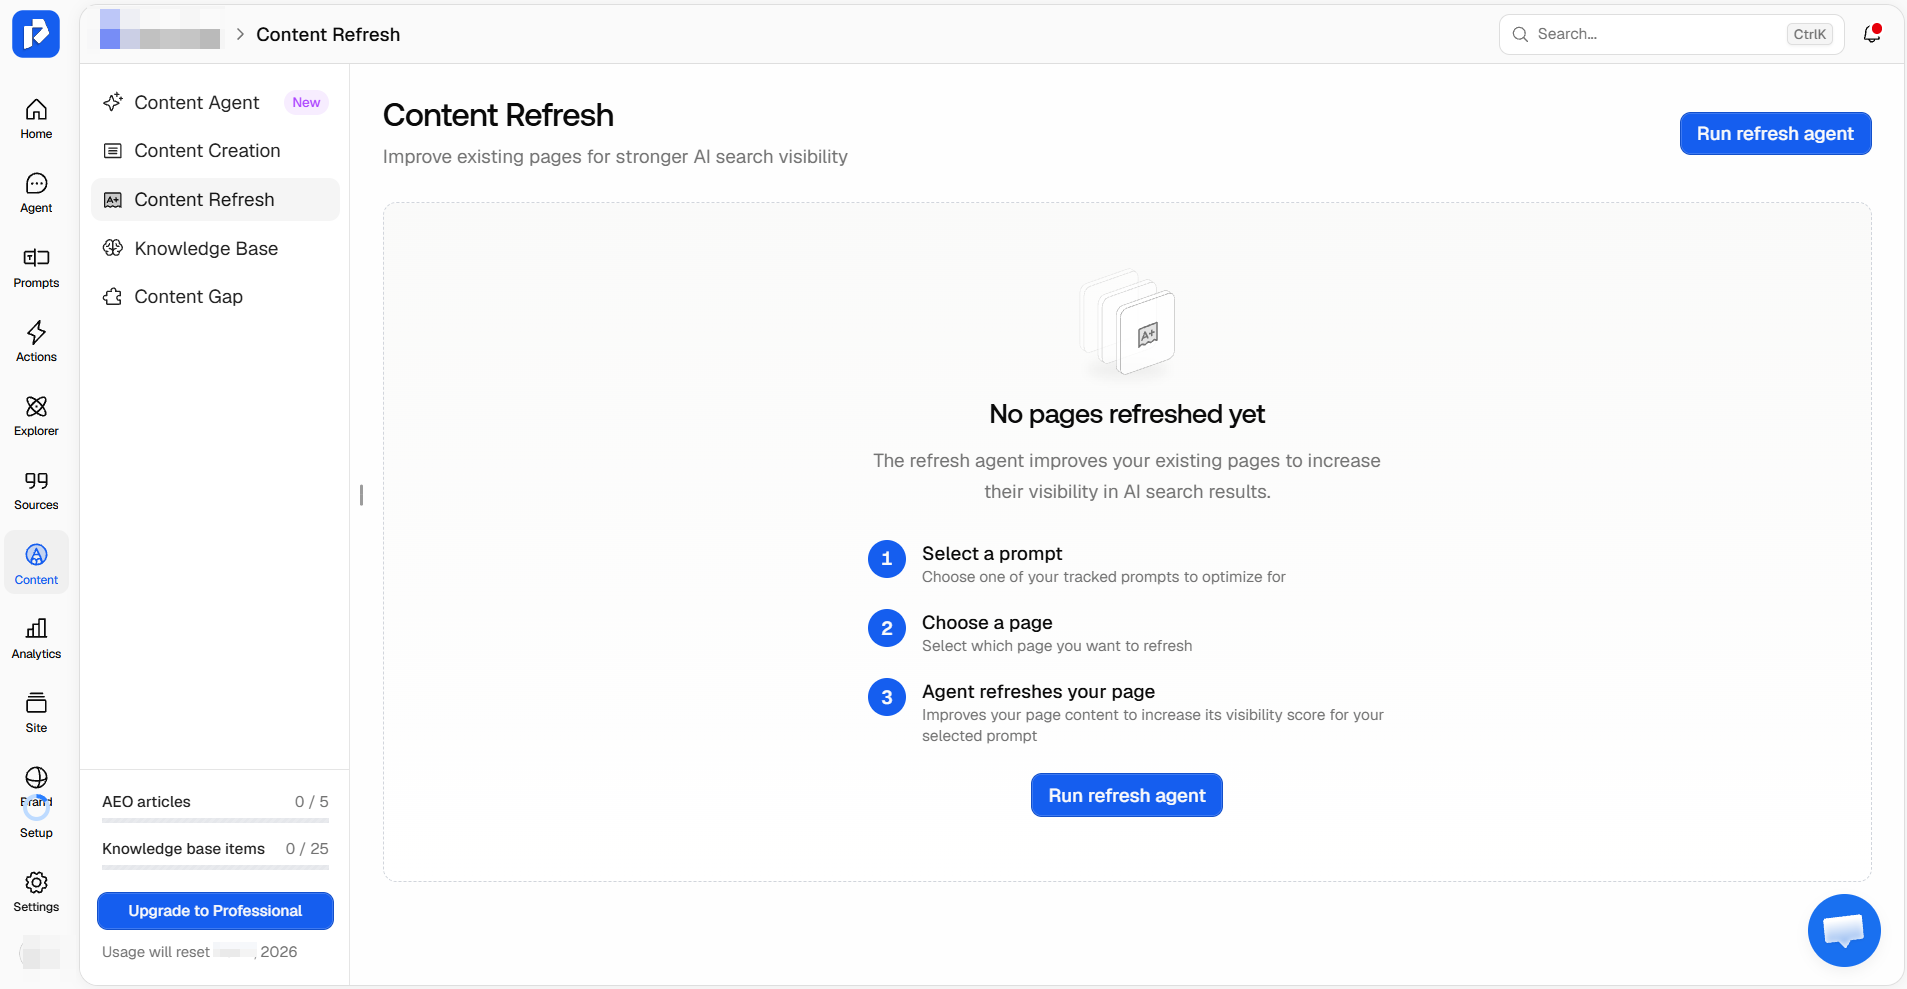Click the top Run refresh agent button

pos(1775,134)
